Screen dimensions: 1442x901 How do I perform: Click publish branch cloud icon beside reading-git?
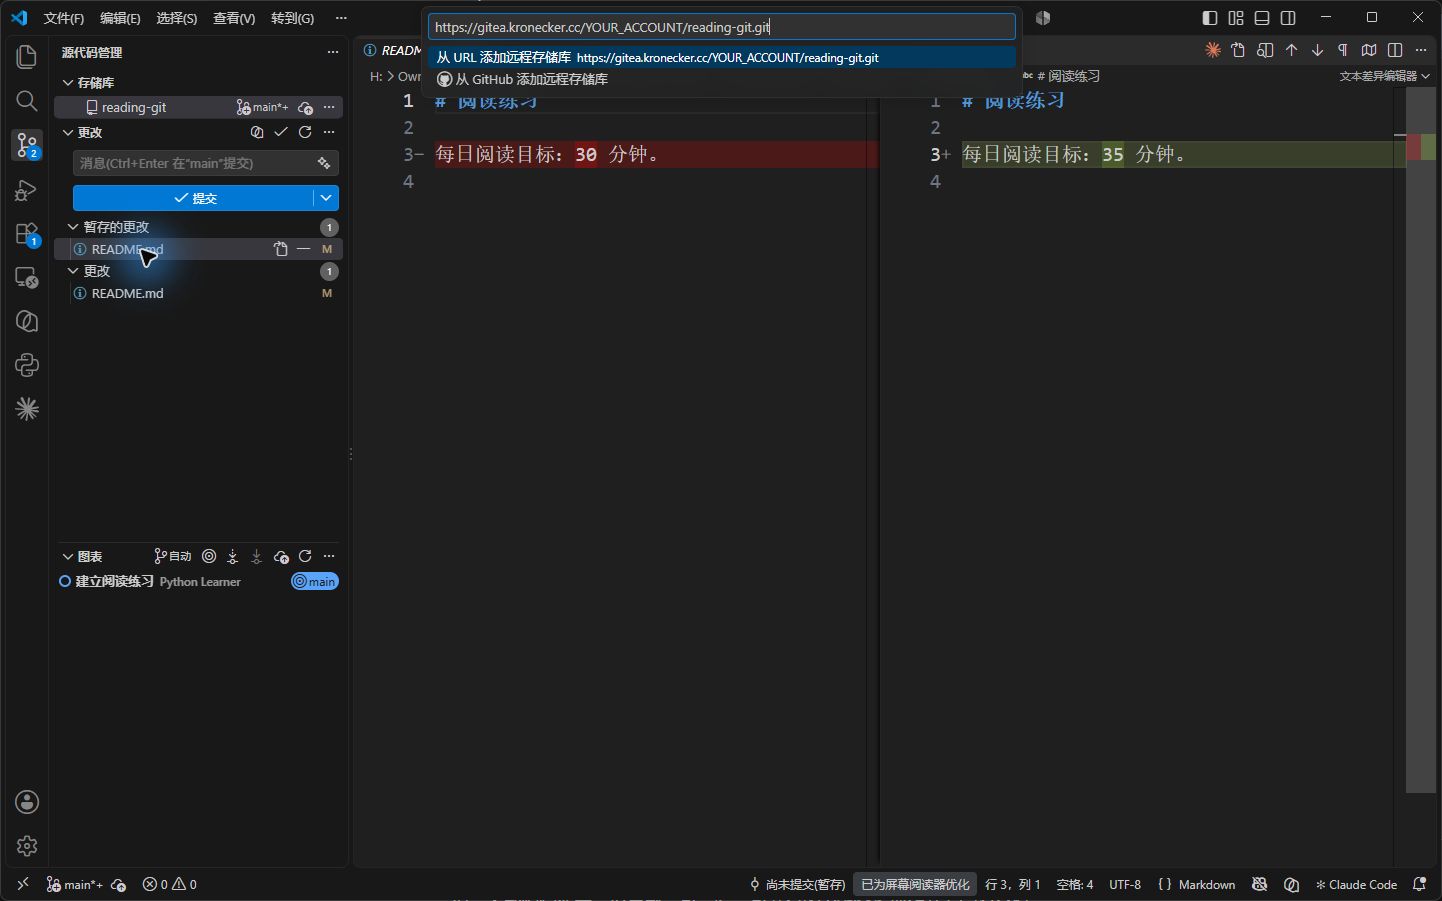click(306, 107)
